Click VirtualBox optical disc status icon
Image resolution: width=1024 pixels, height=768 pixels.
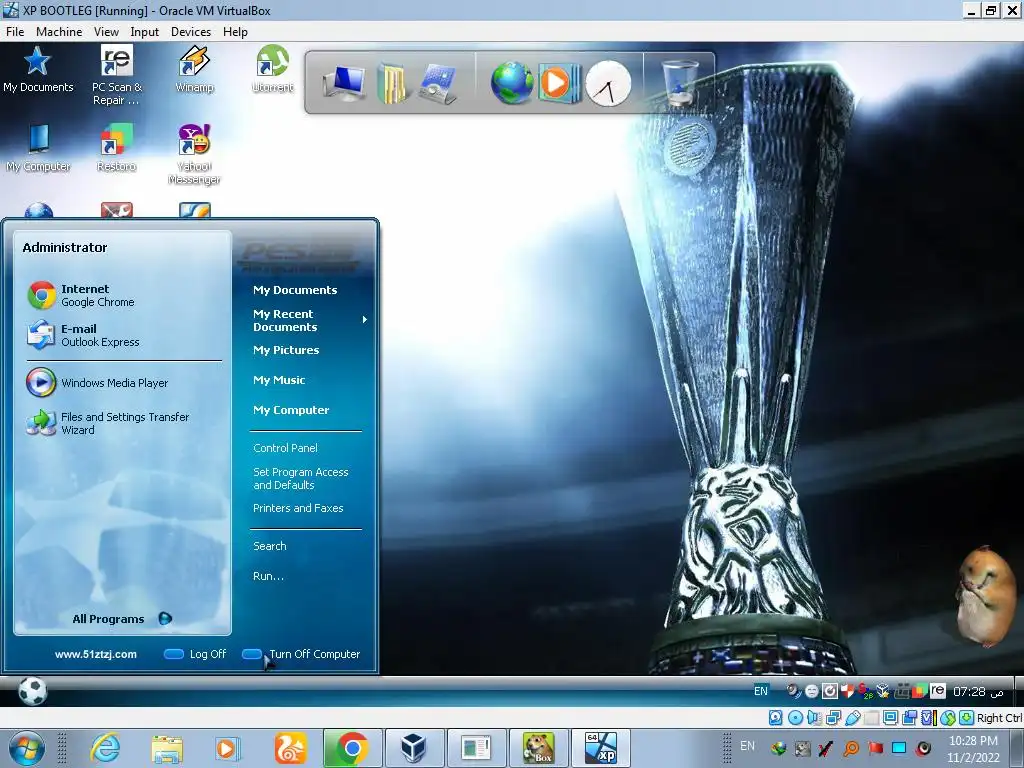[795, 718]
